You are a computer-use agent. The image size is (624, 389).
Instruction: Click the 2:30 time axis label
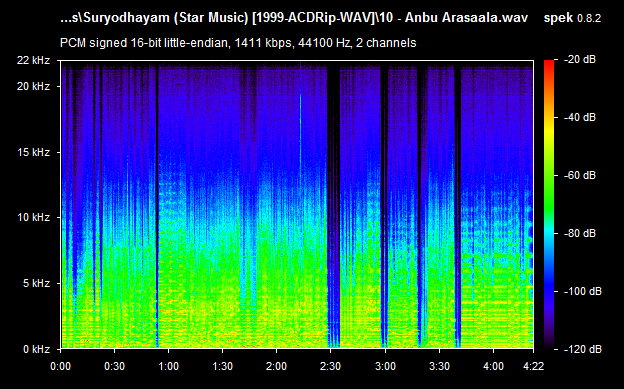(x=331, y=366)
